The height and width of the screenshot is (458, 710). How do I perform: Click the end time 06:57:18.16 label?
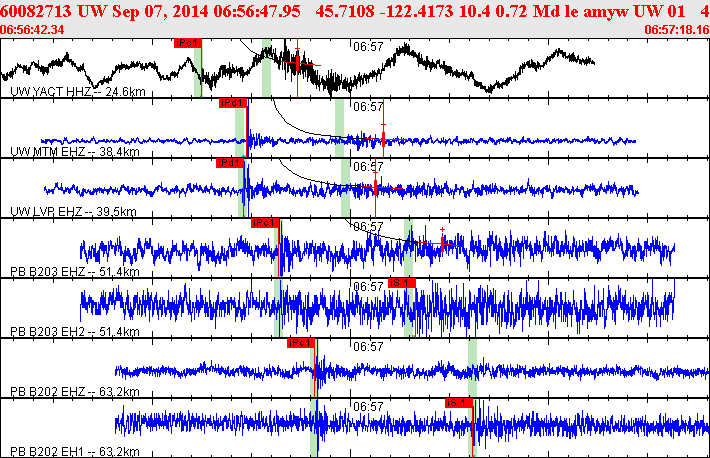[x=678, y=30]
